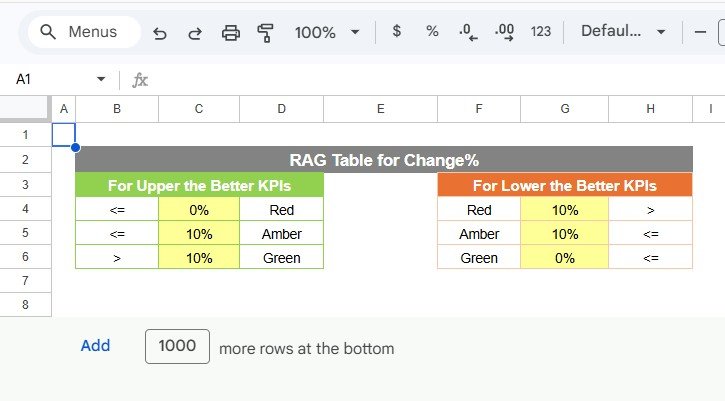Open the Name box dropdown arrow

100,79
